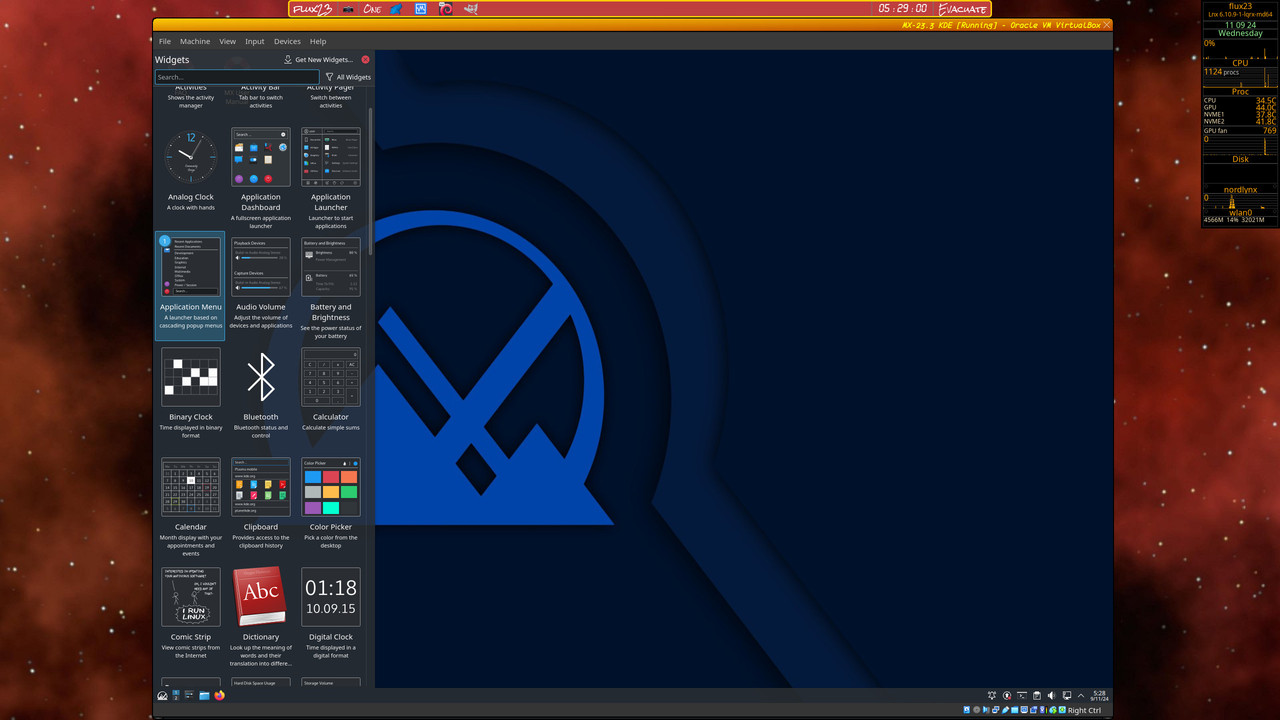Open the All Widgets filter dropdown
This screenshot has height=720, width=1280.
pyautogui.click(x=348, y=77)
